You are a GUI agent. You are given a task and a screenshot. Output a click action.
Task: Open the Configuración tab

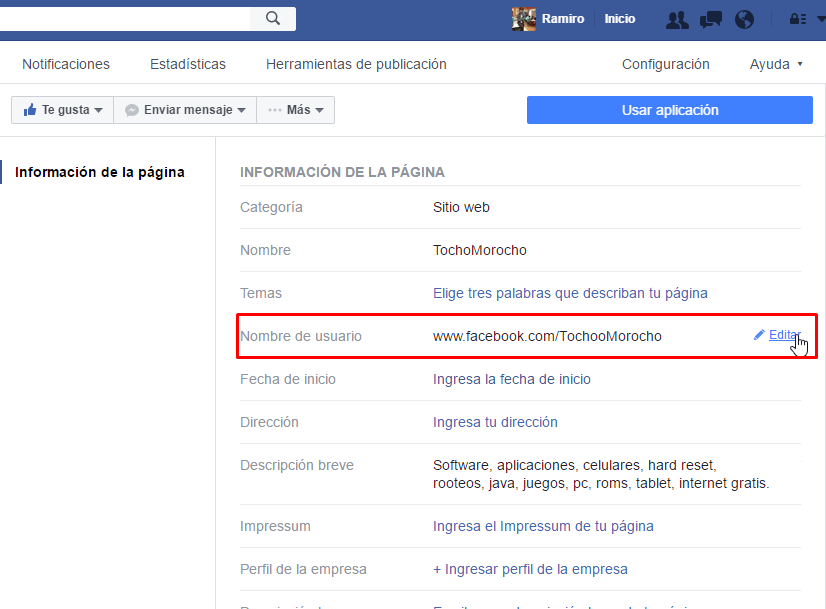(x=665, y=64)
